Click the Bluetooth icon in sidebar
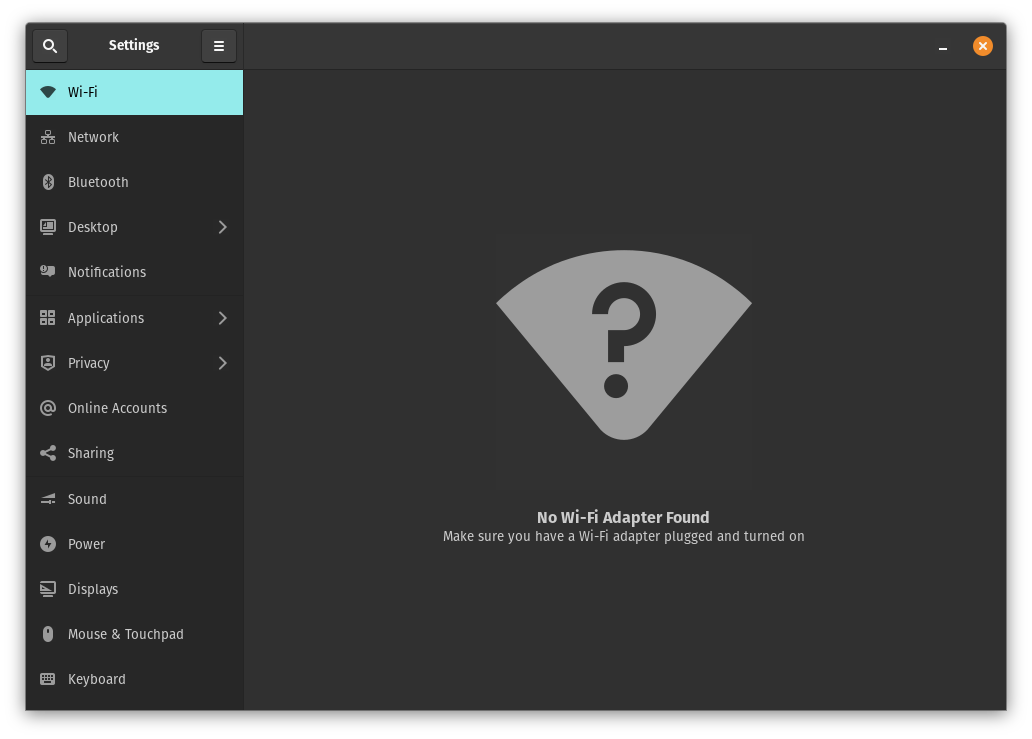 [x=48, y=182]
